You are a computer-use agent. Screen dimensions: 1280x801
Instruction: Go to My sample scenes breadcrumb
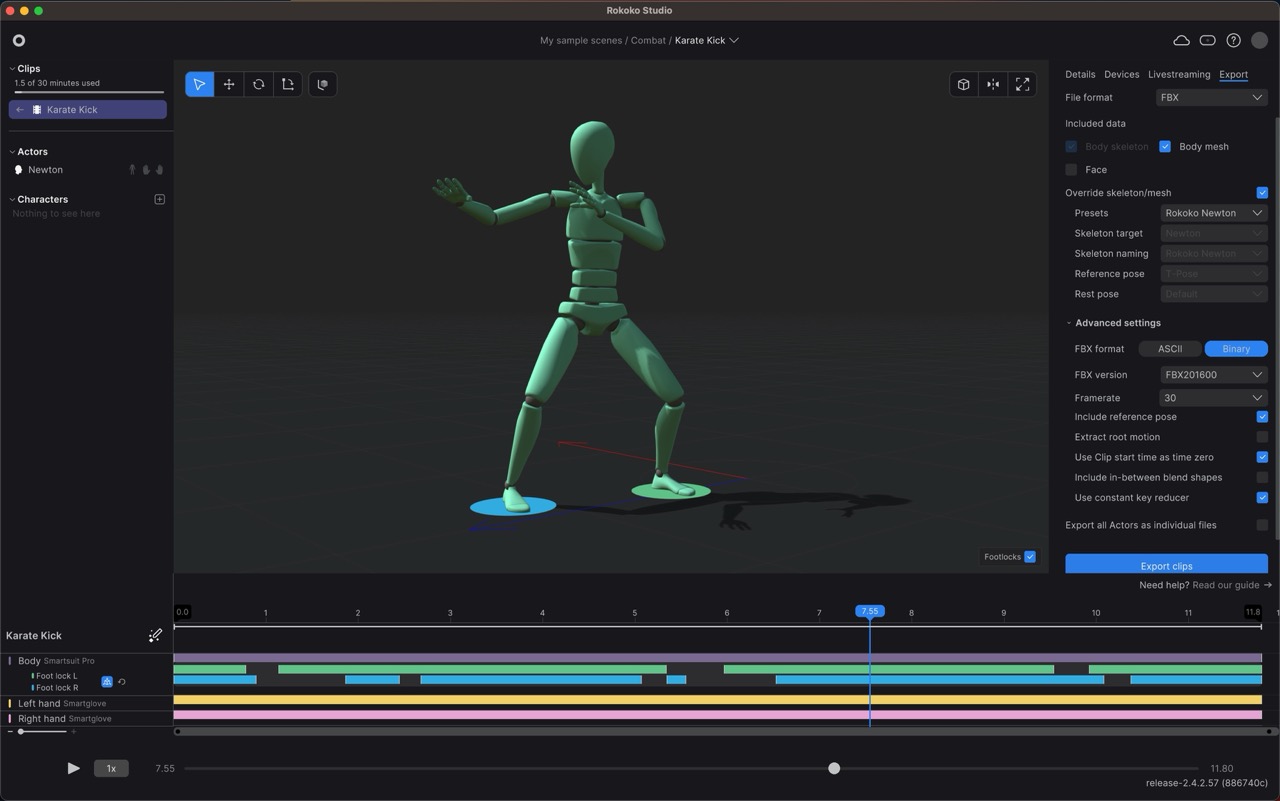pos(581,40)
